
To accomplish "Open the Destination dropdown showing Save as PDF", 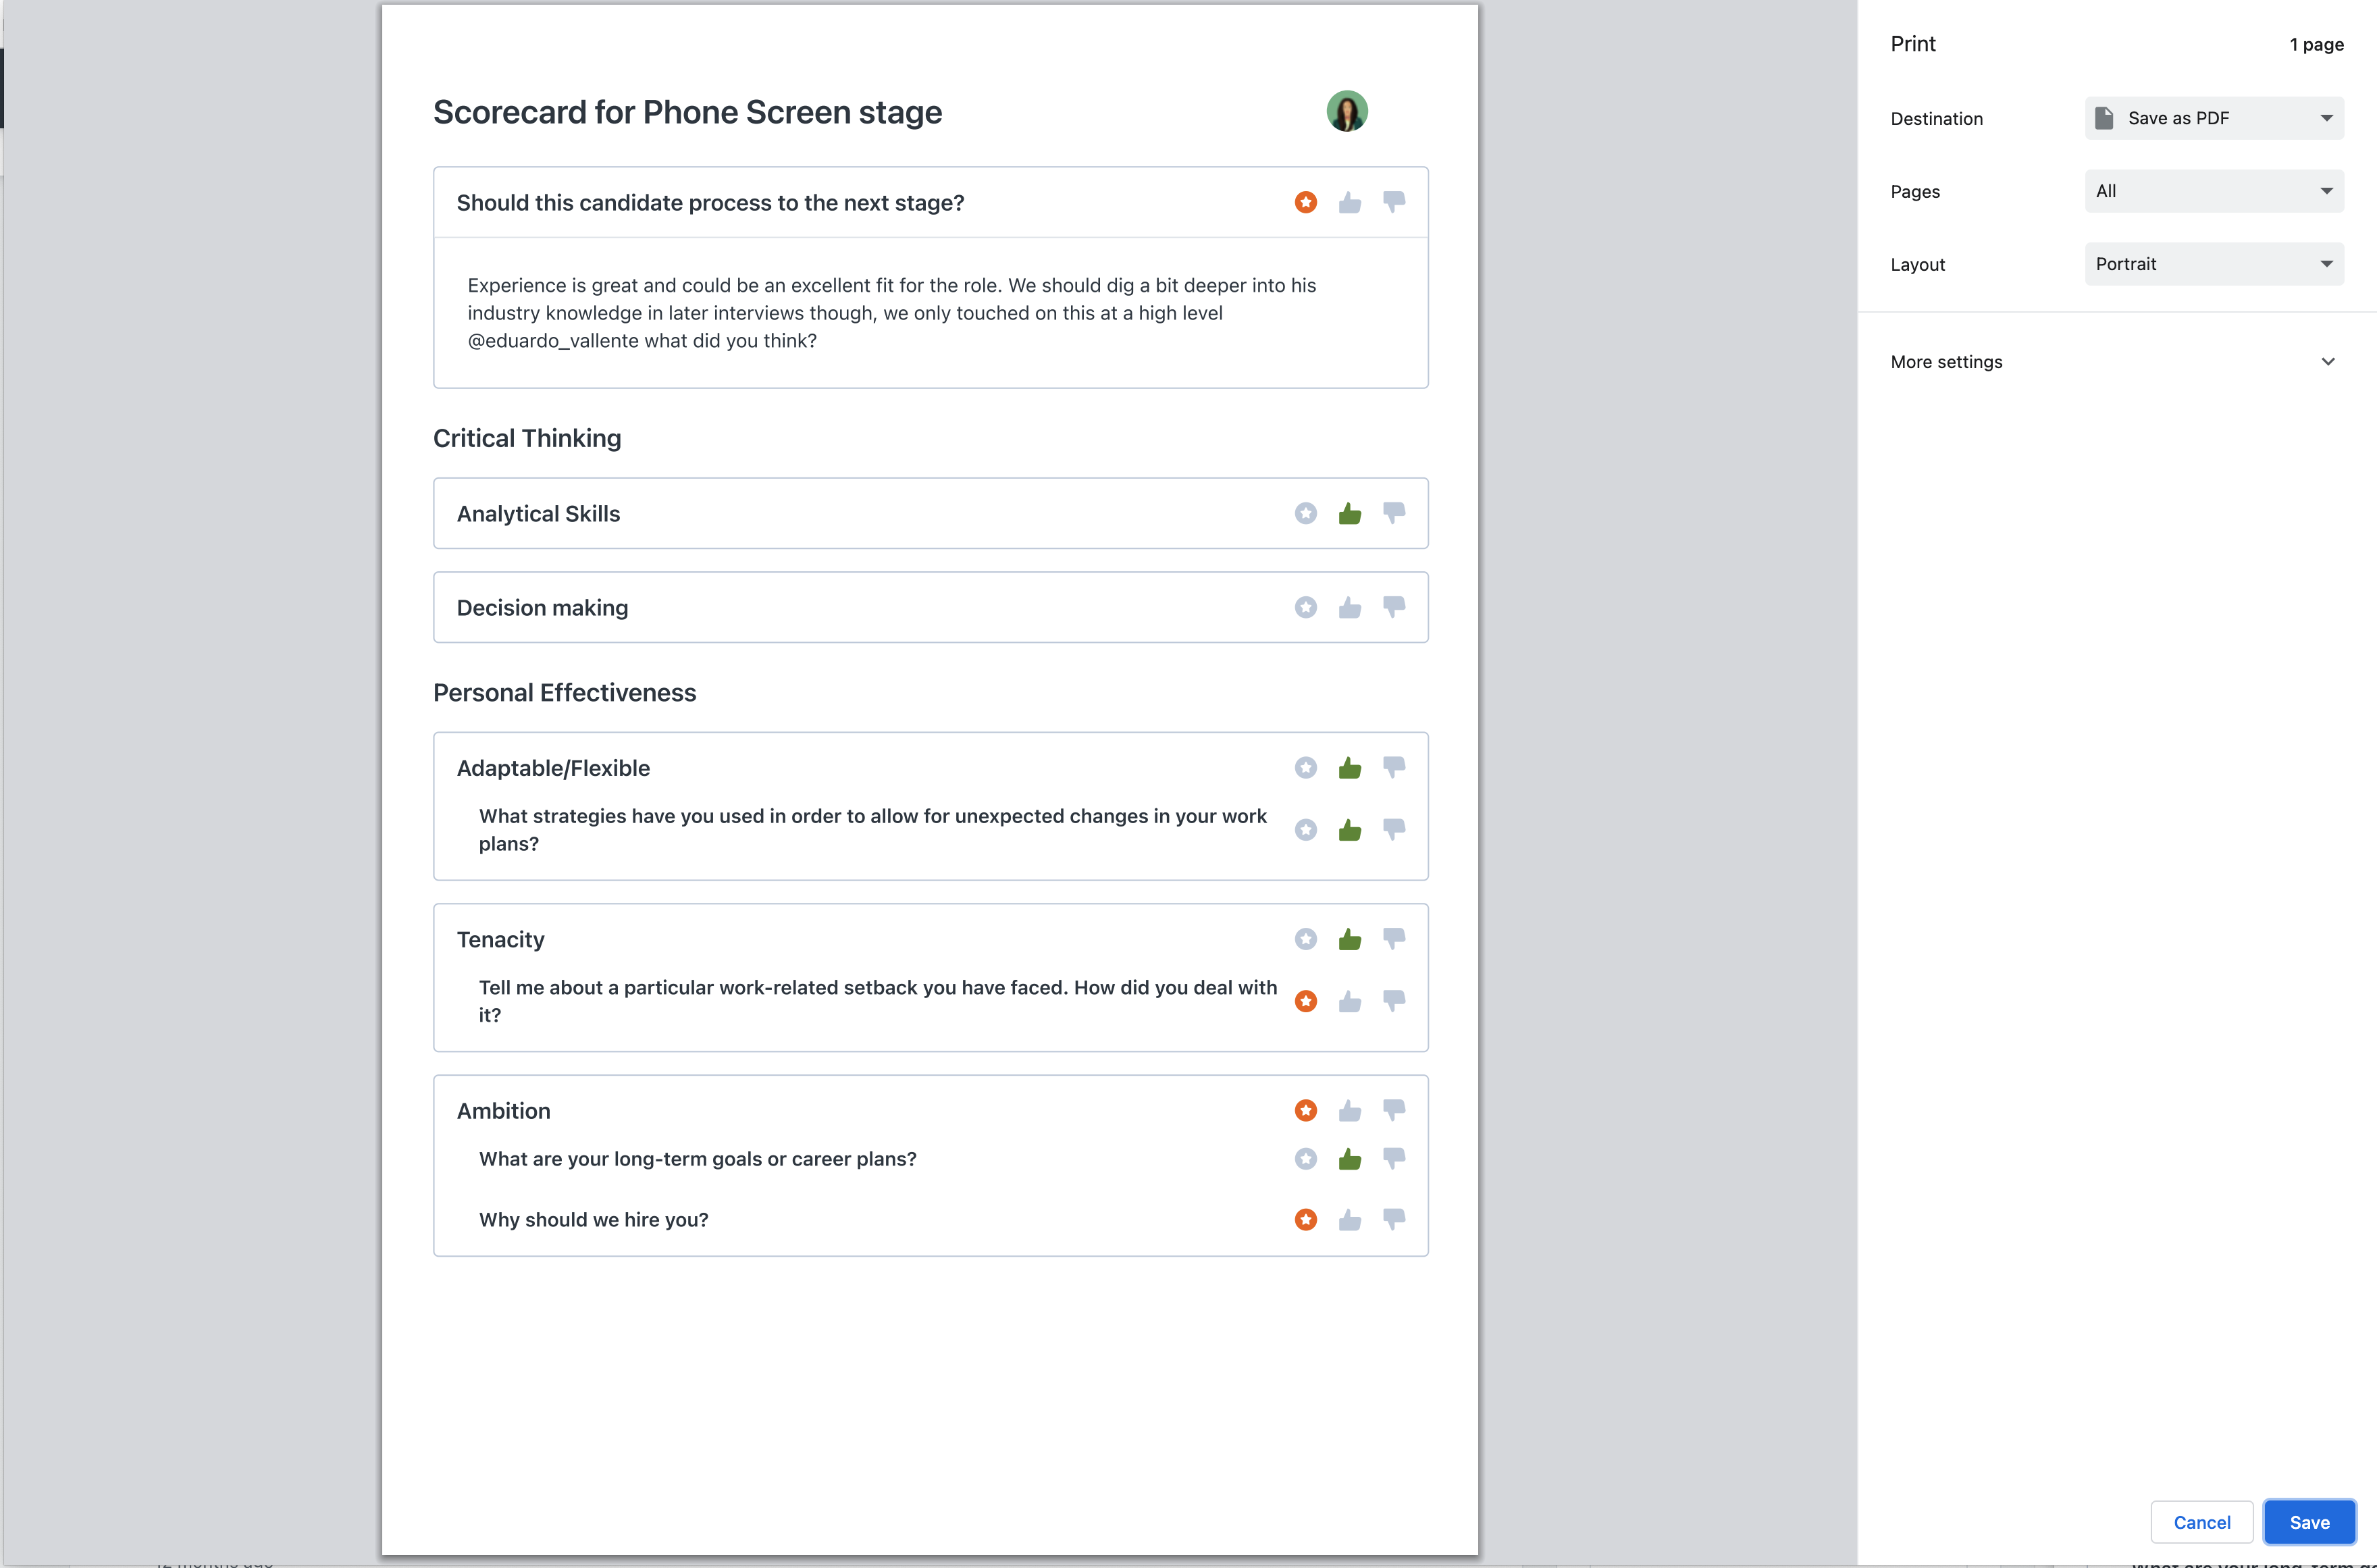I will [x=2213, y=118].
